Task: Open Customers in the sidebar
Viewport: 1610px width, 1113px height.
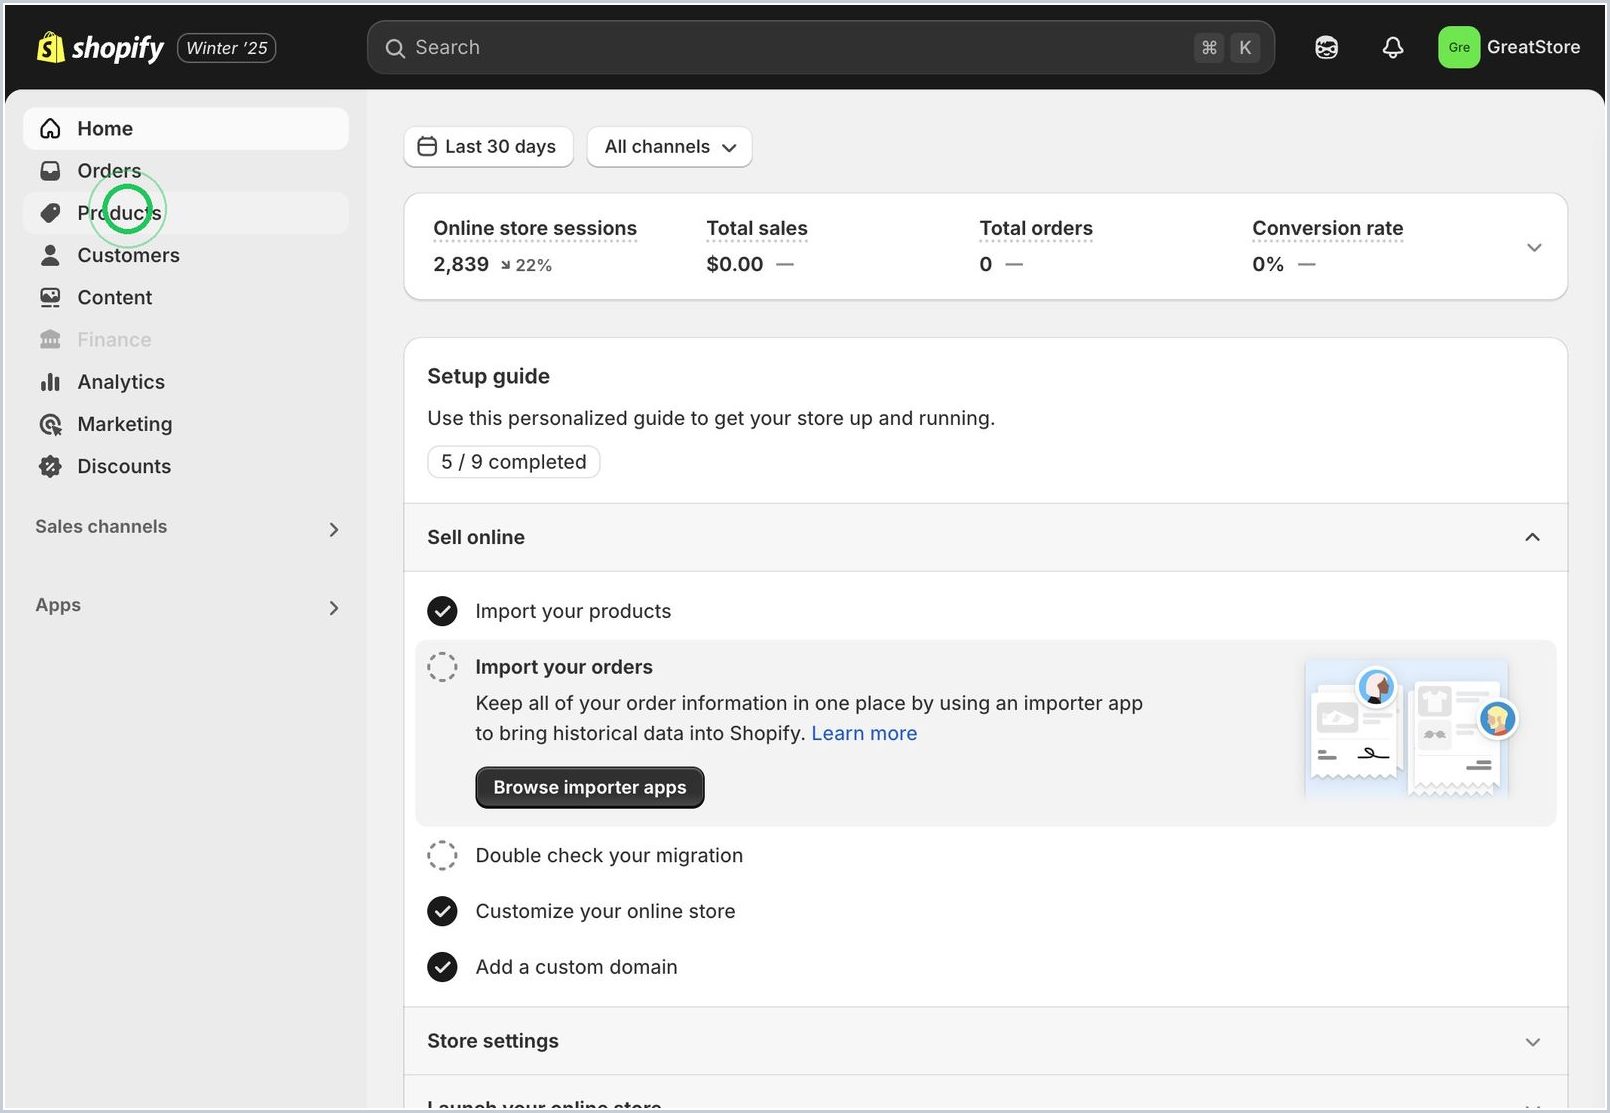Action: [x=186, y=255]
